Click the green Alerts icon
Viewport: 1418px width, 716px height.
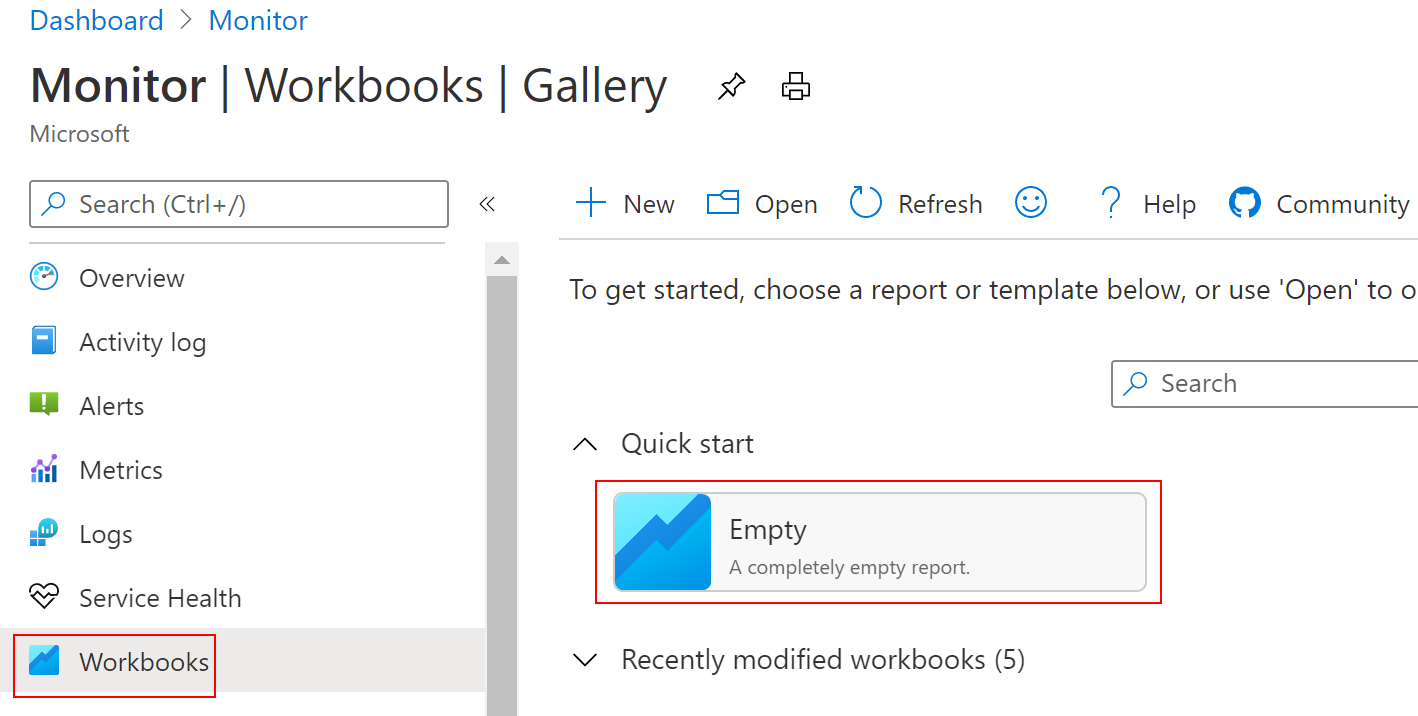44,405
